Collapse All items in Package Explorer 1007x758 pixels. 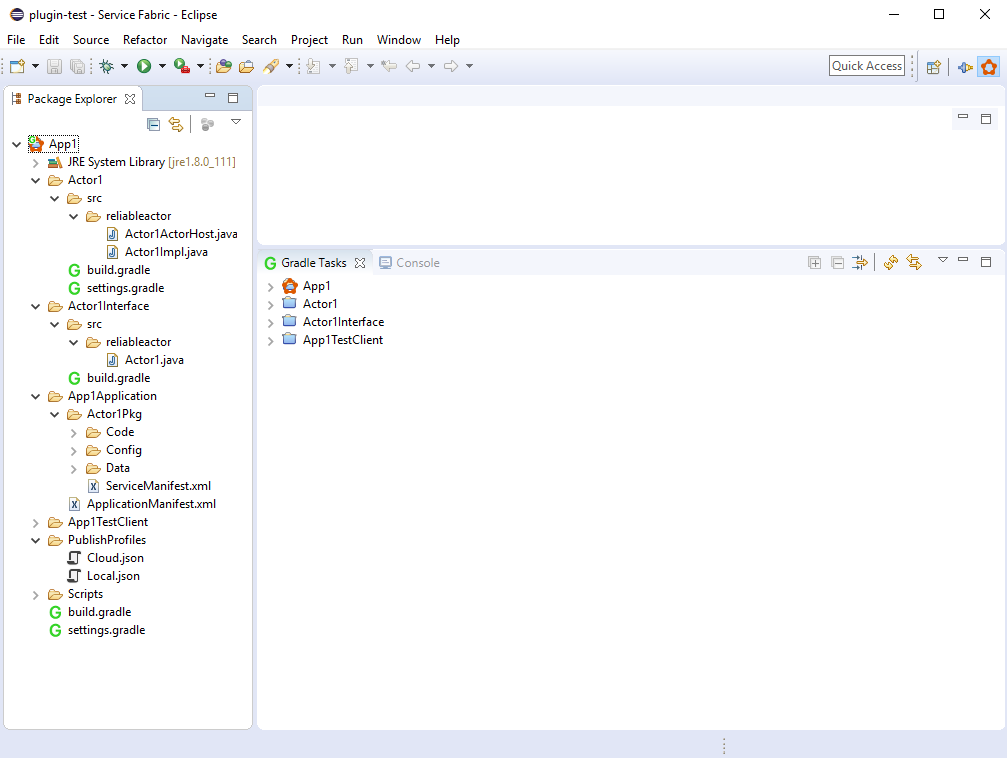[153, 124]
